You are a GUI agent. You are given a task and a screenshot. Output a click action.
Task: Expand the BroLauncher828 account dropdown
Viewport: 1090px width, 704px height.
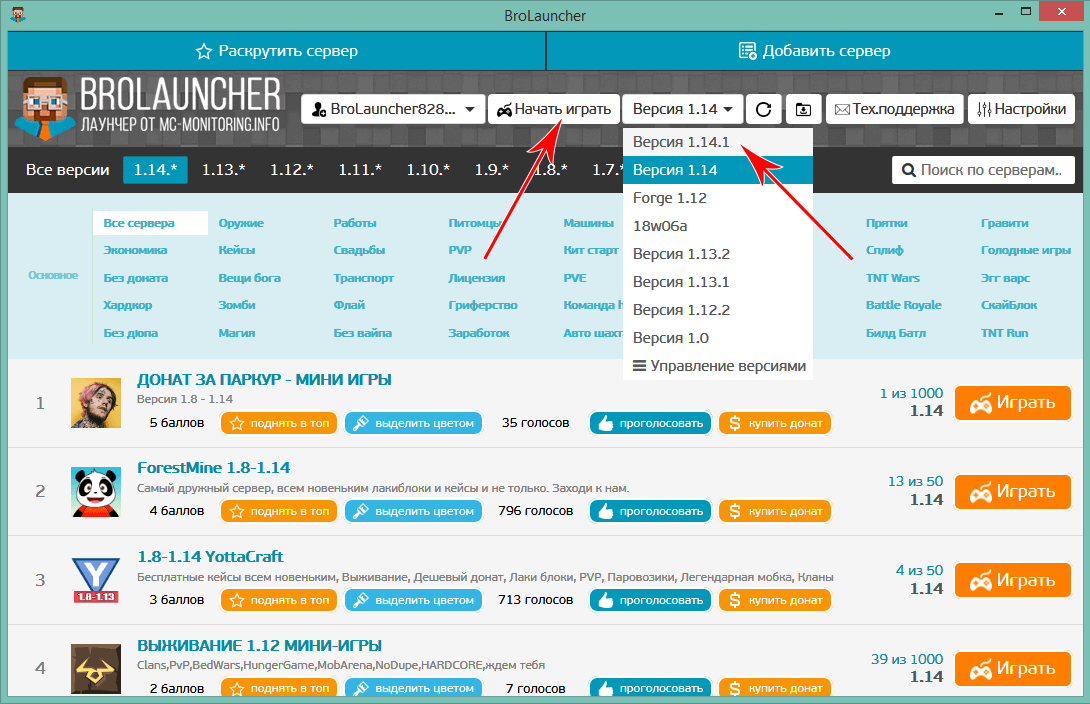pos(393,109)
